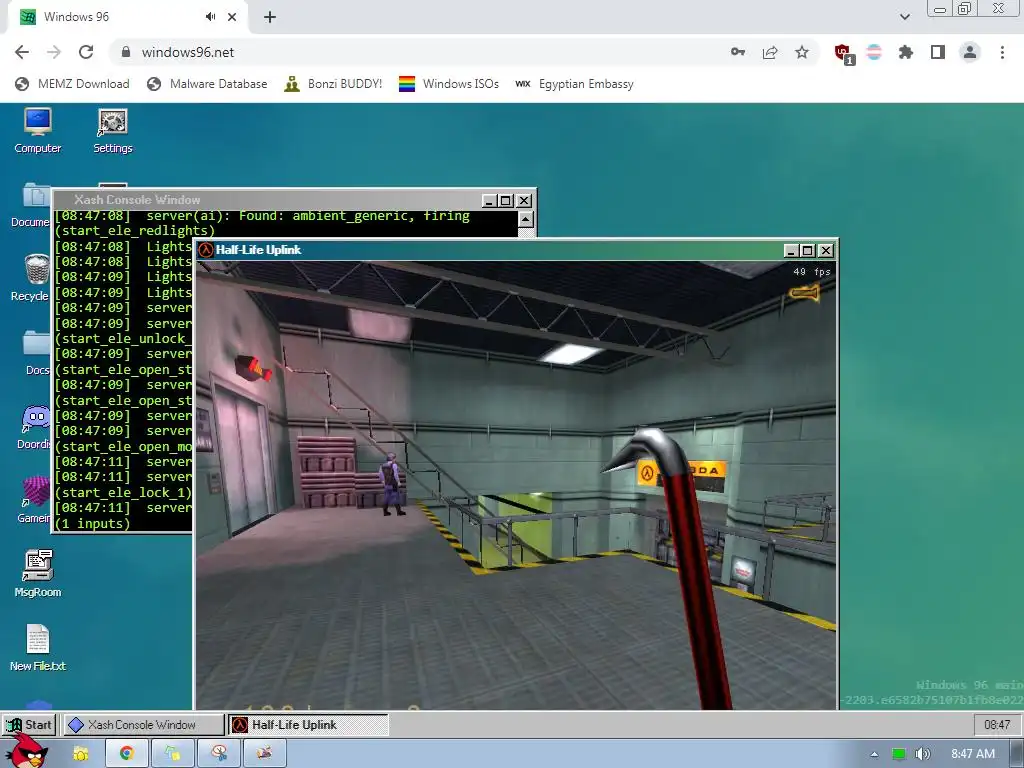Image resolution: width=1024 pixels, height=768 pixels.
Task: Show hidden system tray icons arrow
Action: (x=874, y=754)
